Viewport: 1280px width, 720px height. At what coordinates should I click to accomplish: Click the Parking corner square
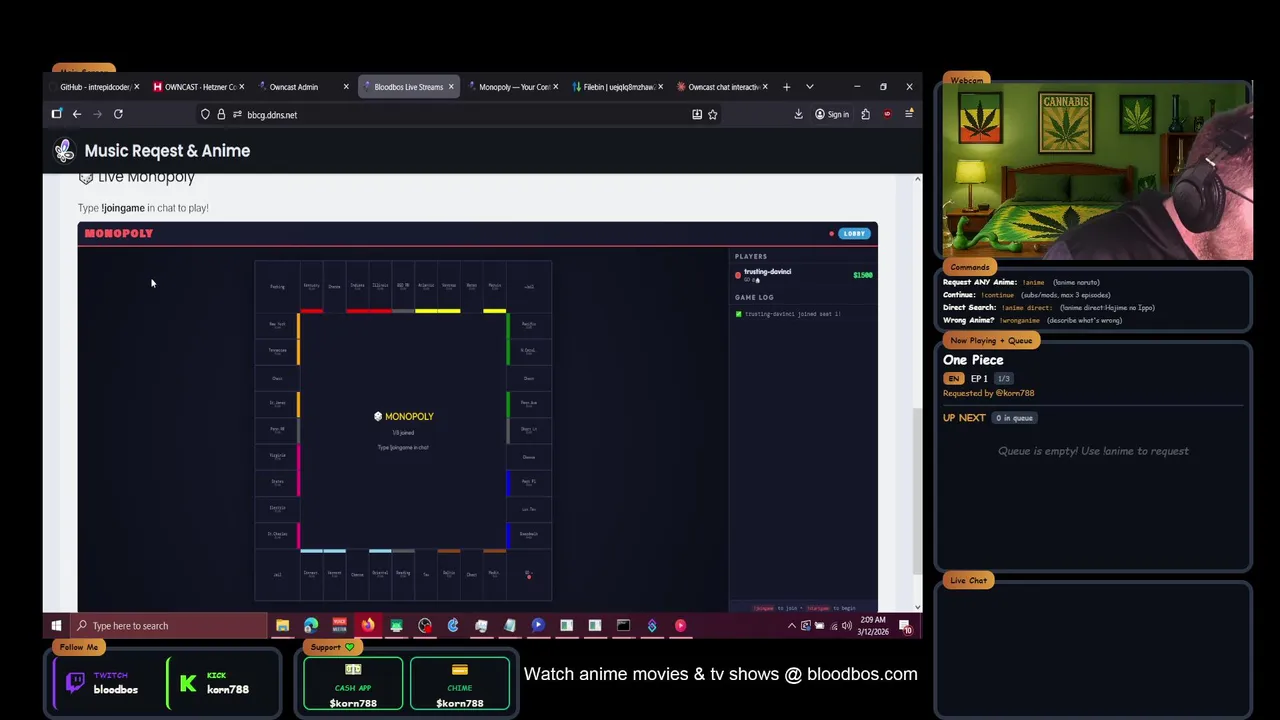pos(277,287)
